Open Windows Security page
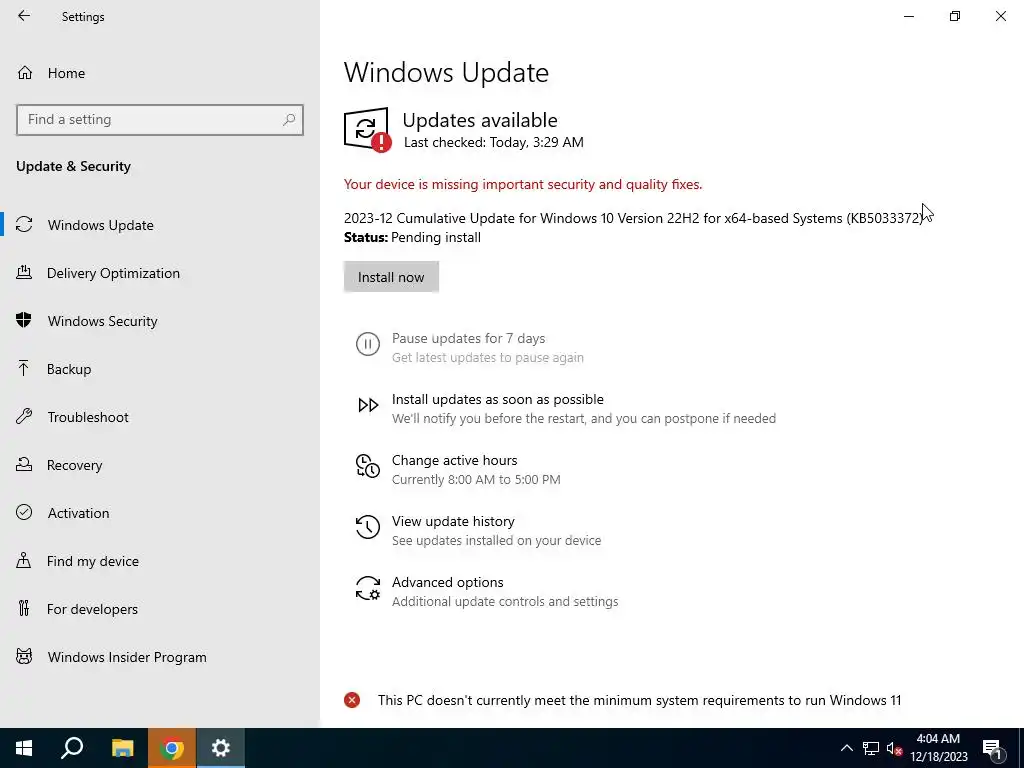This screenshot has height=768, width=1024. point(160,321)
